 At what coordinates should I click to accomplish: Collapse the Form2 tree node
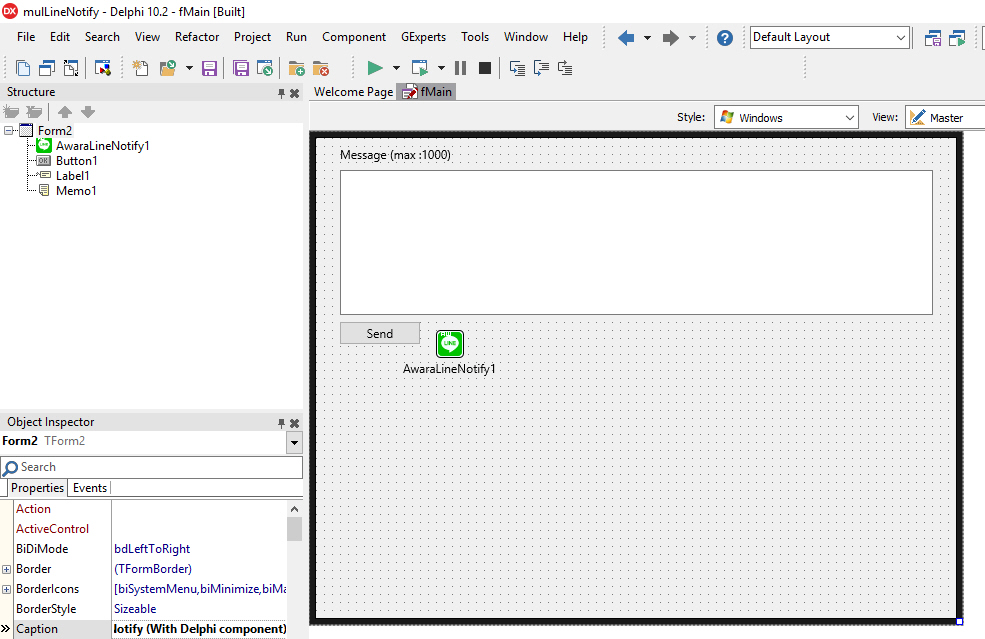click(x=8, y=131)
